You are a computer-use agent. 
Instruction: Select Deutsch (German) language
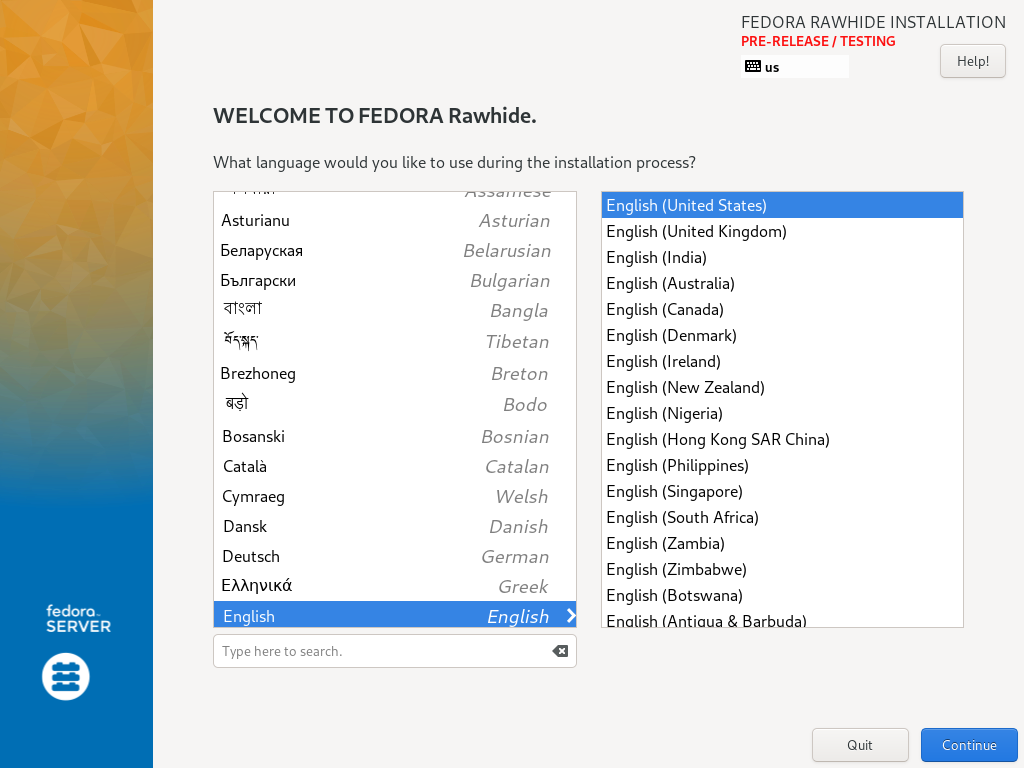click(394, 557)
